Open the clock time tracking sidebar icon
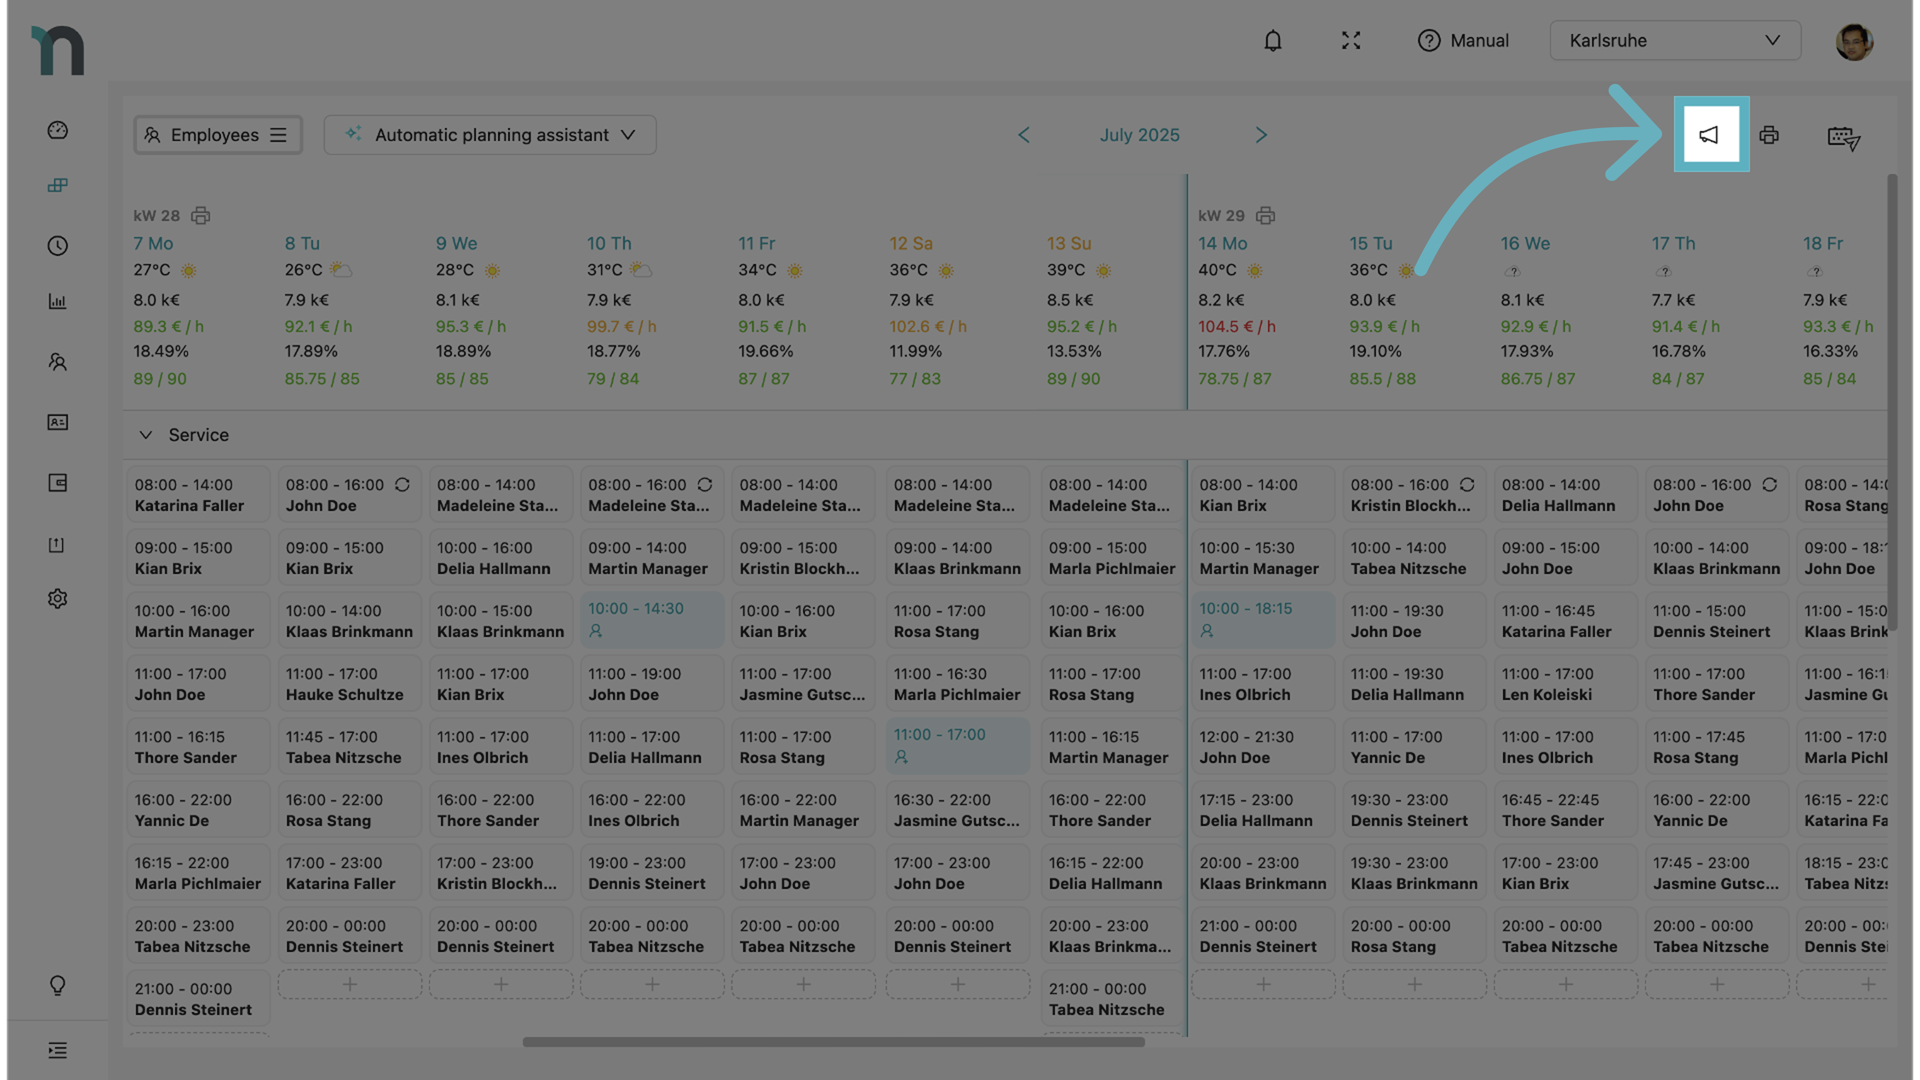1920x1080 pixels. [58, 246]
